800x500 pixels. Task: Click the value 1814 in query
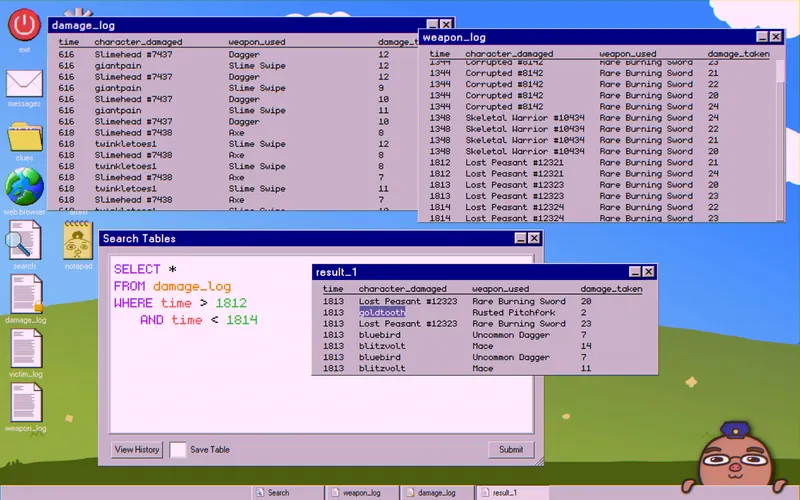242,320
